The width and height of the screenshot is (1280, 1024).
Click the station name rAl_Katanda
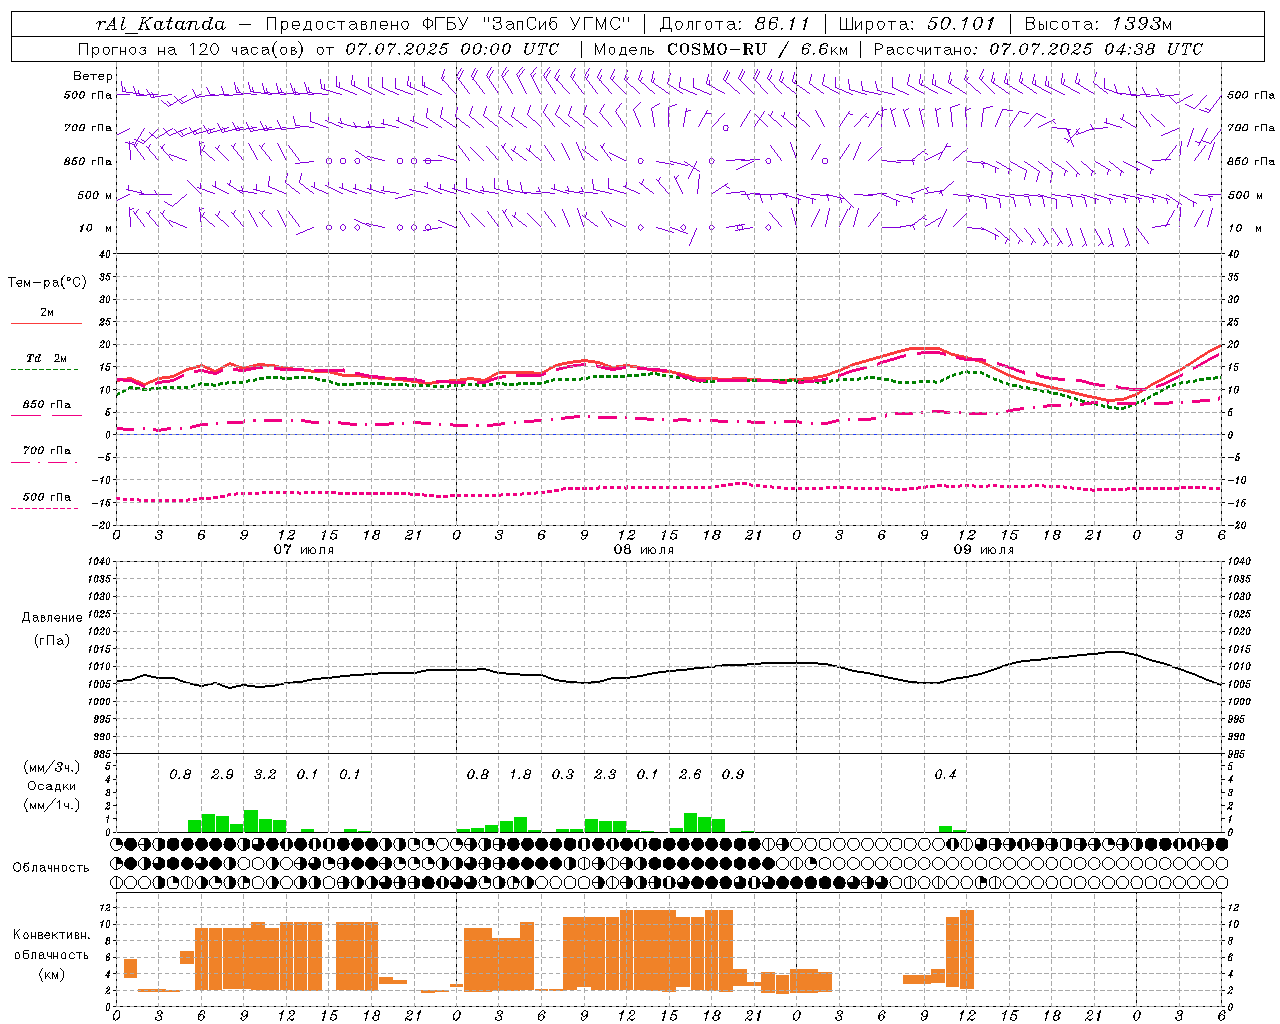[160, 24]
